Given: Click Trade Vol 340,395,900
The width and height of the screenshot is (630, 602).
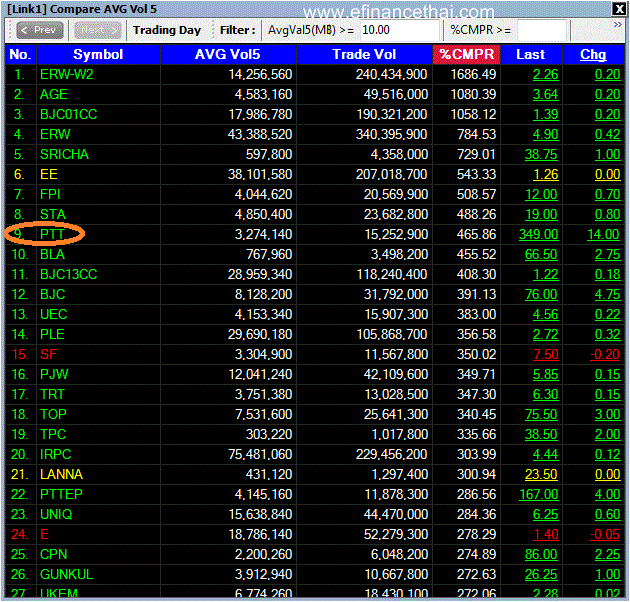Looking at the screenshot, I should point(391,134).
